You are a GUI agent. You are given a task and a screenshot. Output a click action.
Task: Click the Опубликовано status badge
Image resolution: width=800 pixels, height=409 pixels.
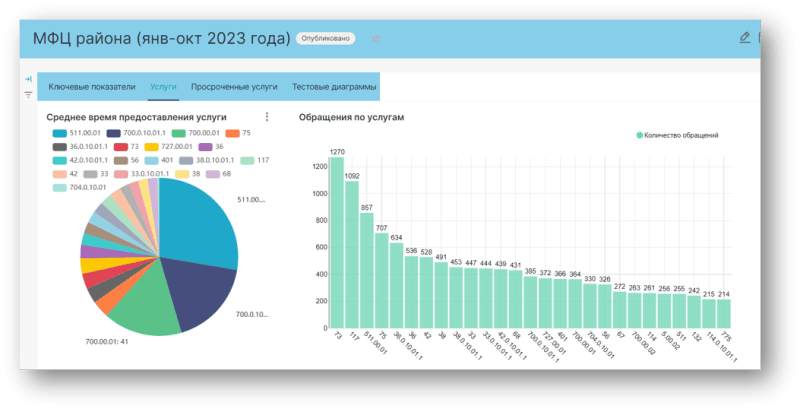tap(326, 39)
